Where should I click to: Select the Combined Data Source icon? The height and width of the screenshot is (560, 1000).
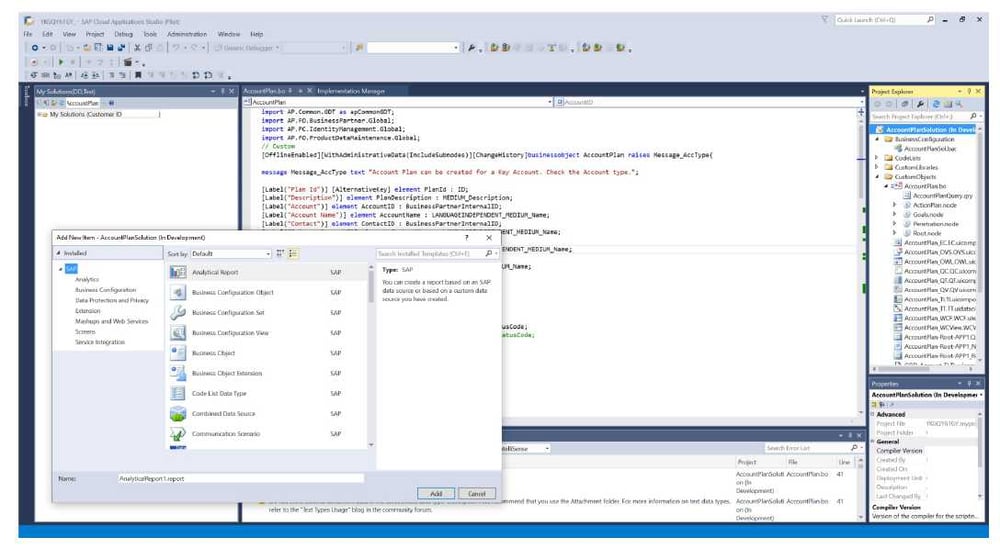(x=178, y=413)
